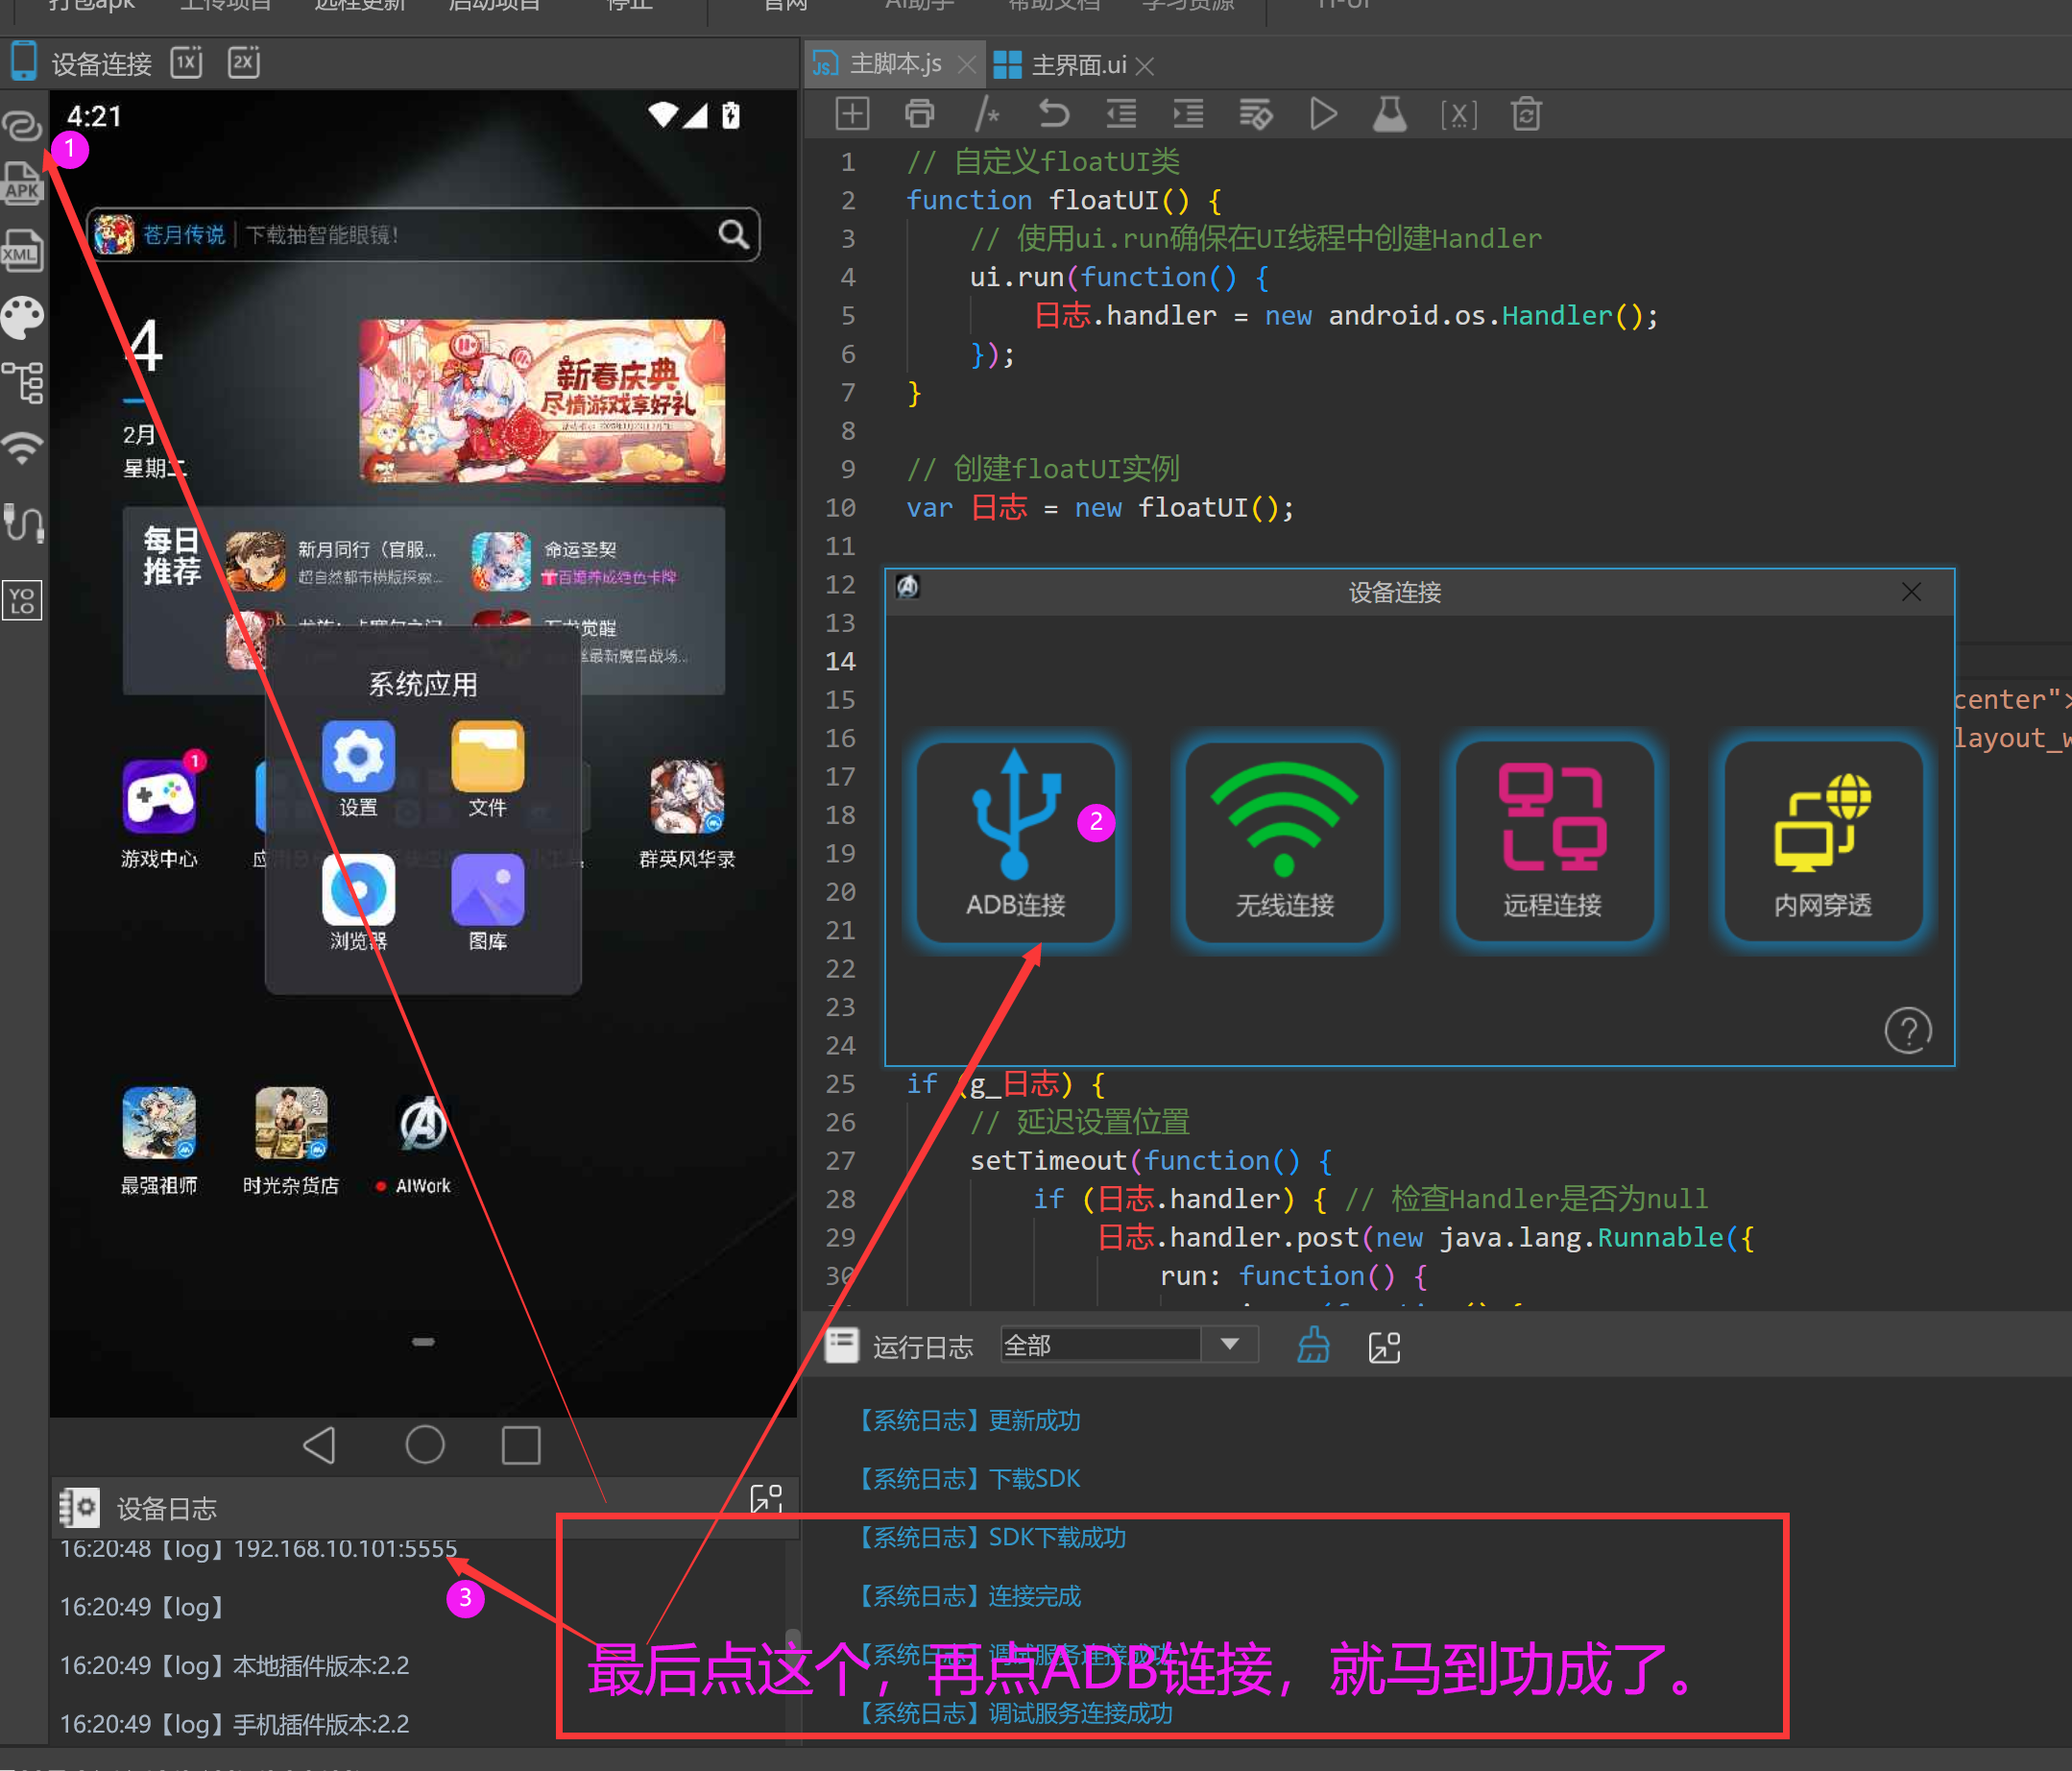Open 远程更新 in the top menu

(360, 6)
